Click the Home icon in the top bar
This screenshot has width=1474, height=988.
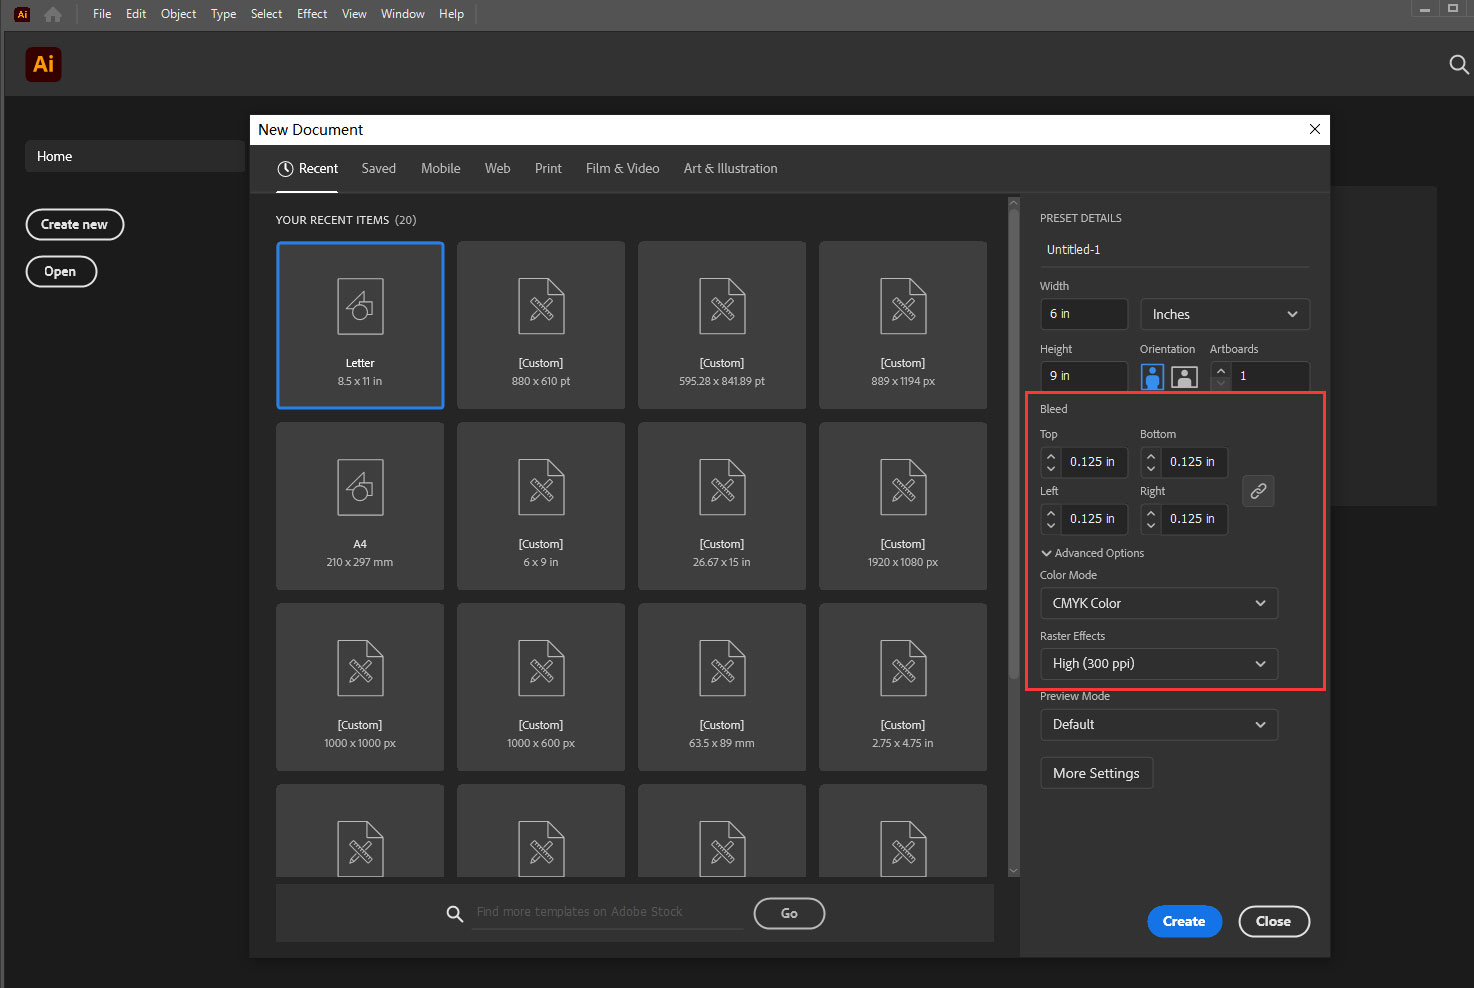click(53, 14)
